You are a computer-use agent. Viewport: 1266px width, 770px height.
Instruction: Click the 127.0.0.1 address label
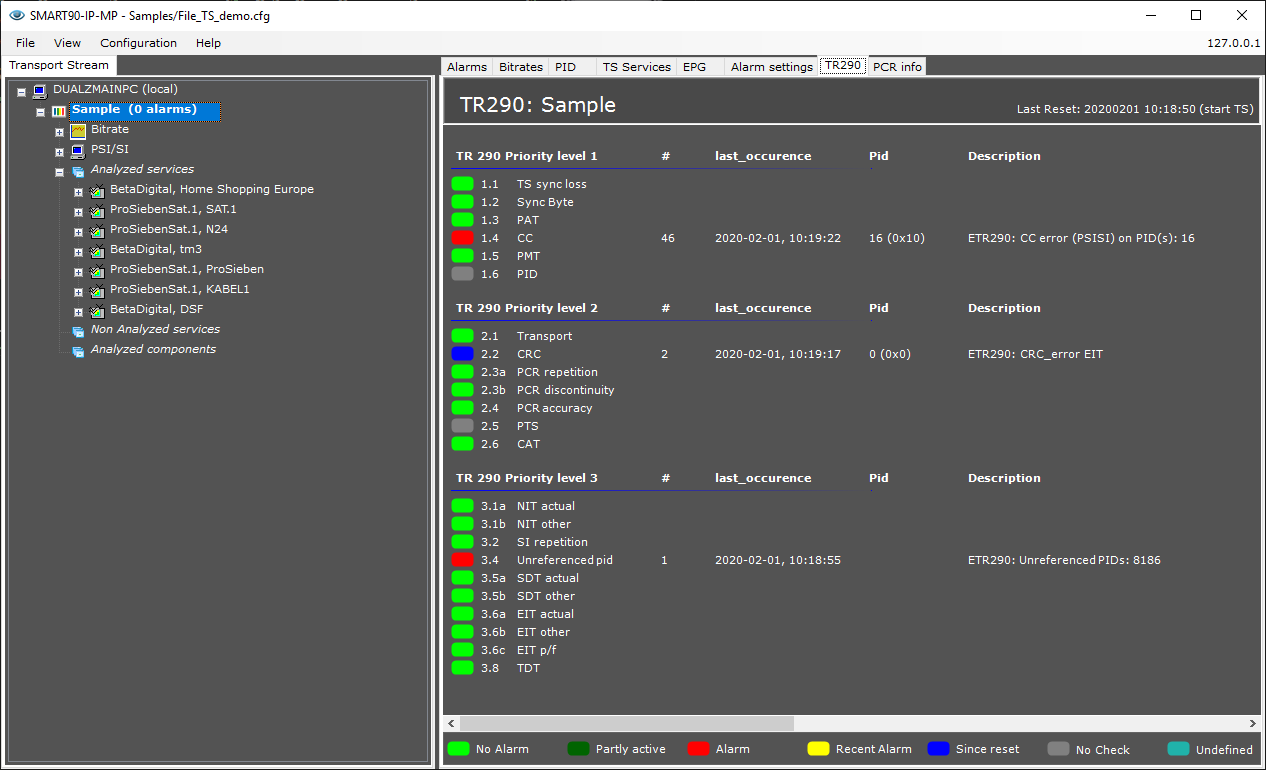(x=1233, y=43)
